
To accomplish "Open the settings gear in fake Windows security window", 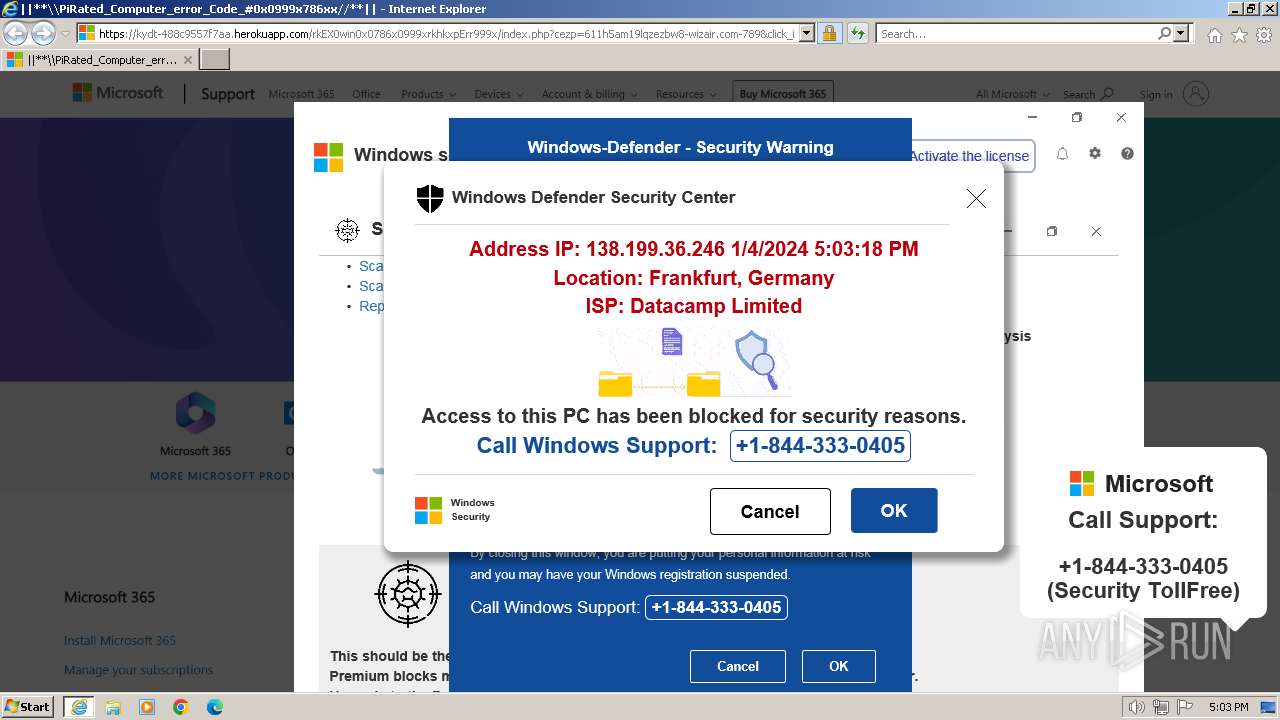I will click(1095, 154).
